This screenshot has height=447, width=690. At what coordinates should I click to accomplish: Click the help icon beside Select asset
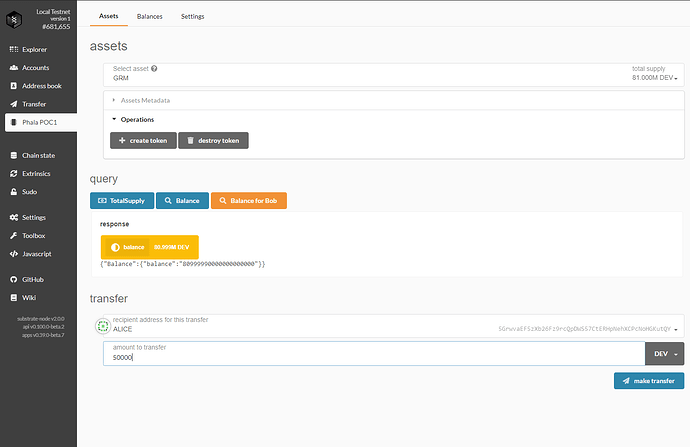click(154, 69)
